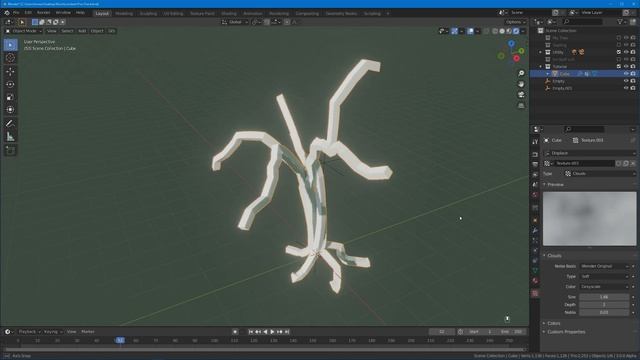Open the Displace modifier selector dropdown
The image size is (640, 360).
tap(590, 153)
